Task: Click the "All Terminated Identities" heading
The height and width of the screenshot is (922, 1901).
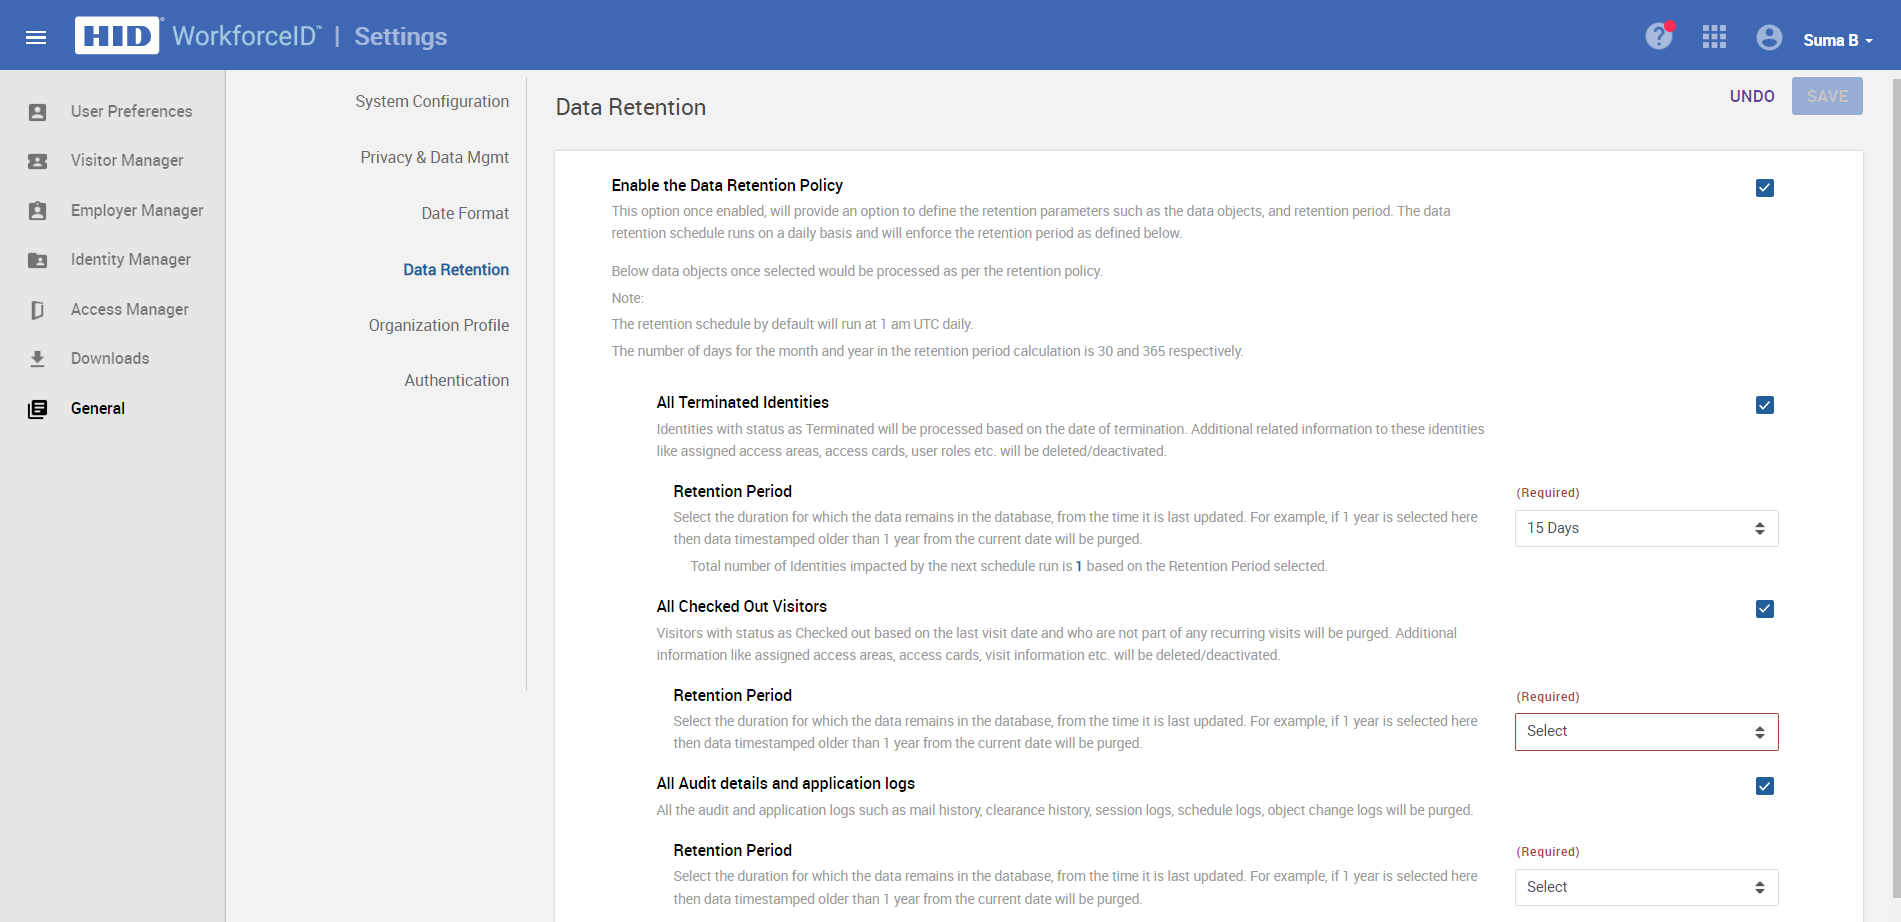Action: click(x=742, y=402)
